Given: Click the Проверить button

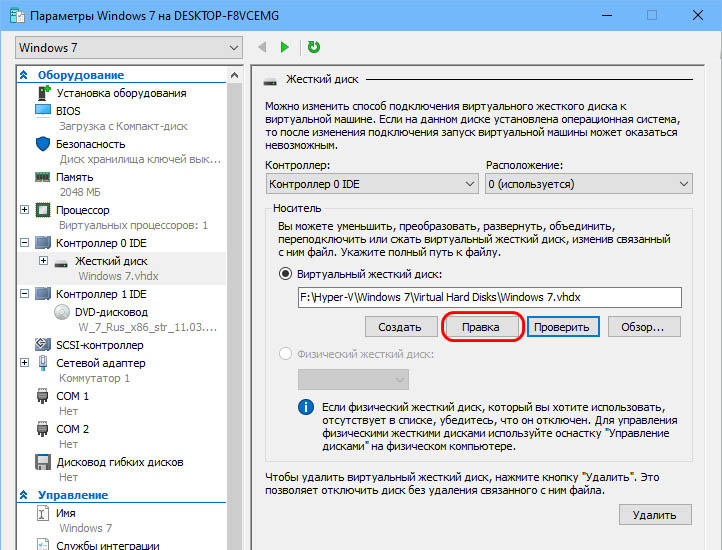Looking at the screenshot, I should [562, 327].
